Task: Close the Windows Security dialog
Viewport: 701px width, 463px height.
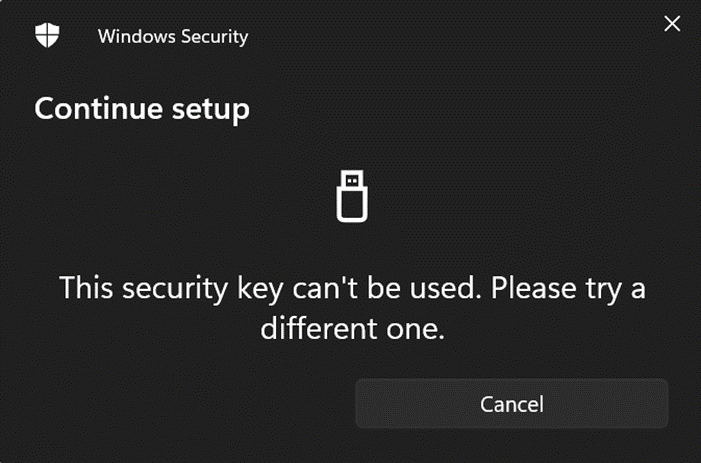Action: pos(672,23)
